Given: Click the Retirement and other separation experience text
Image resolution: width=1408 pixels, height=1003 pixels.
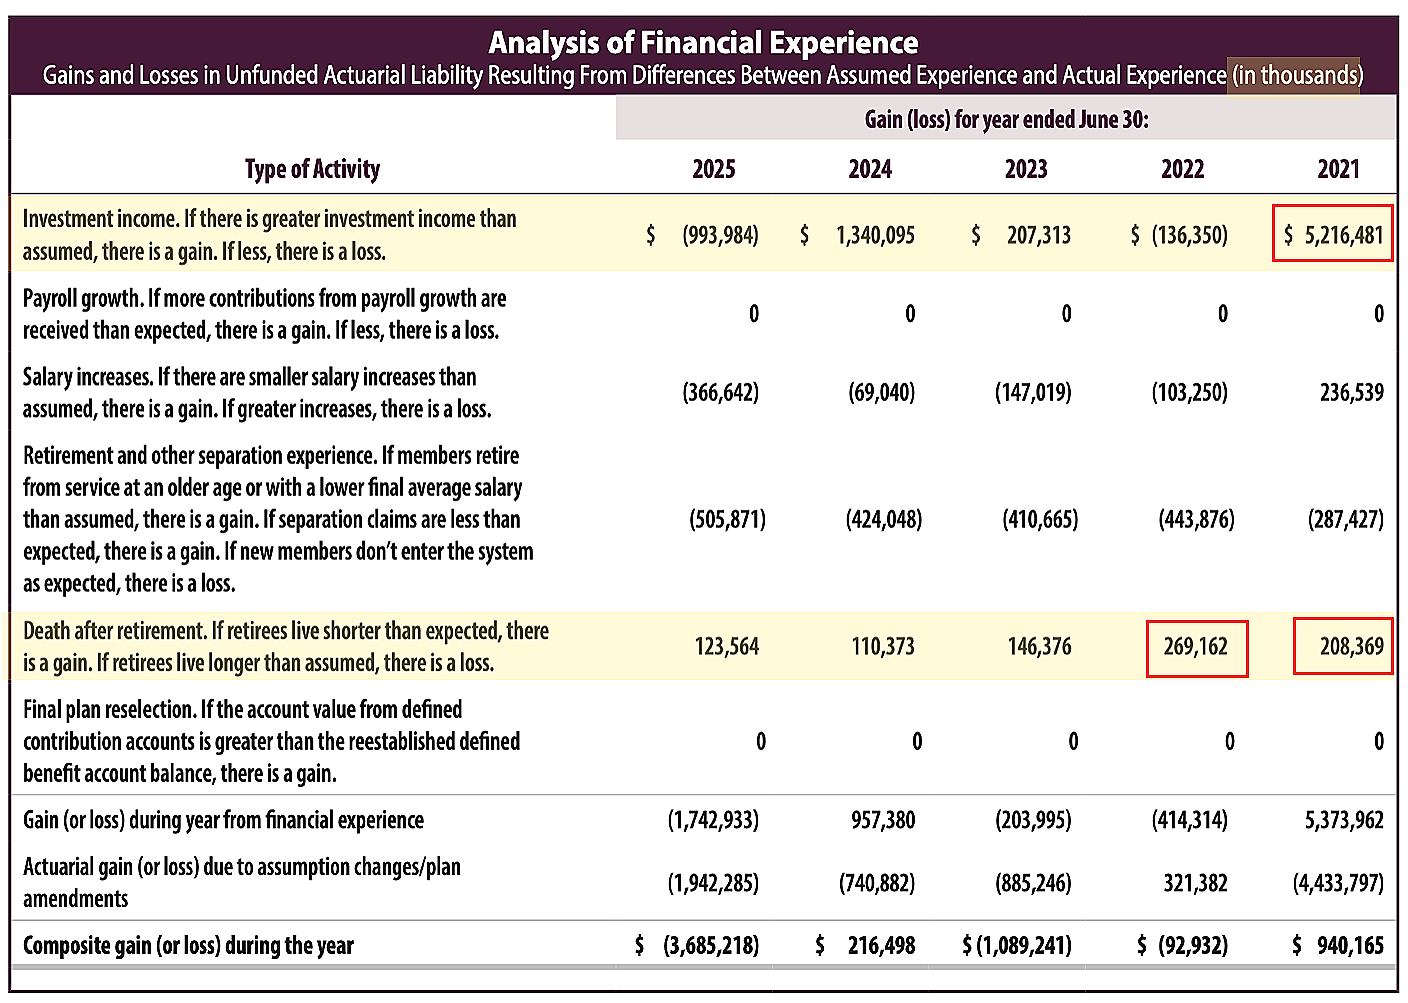Looking at the screenshot, I should (278, 519).
